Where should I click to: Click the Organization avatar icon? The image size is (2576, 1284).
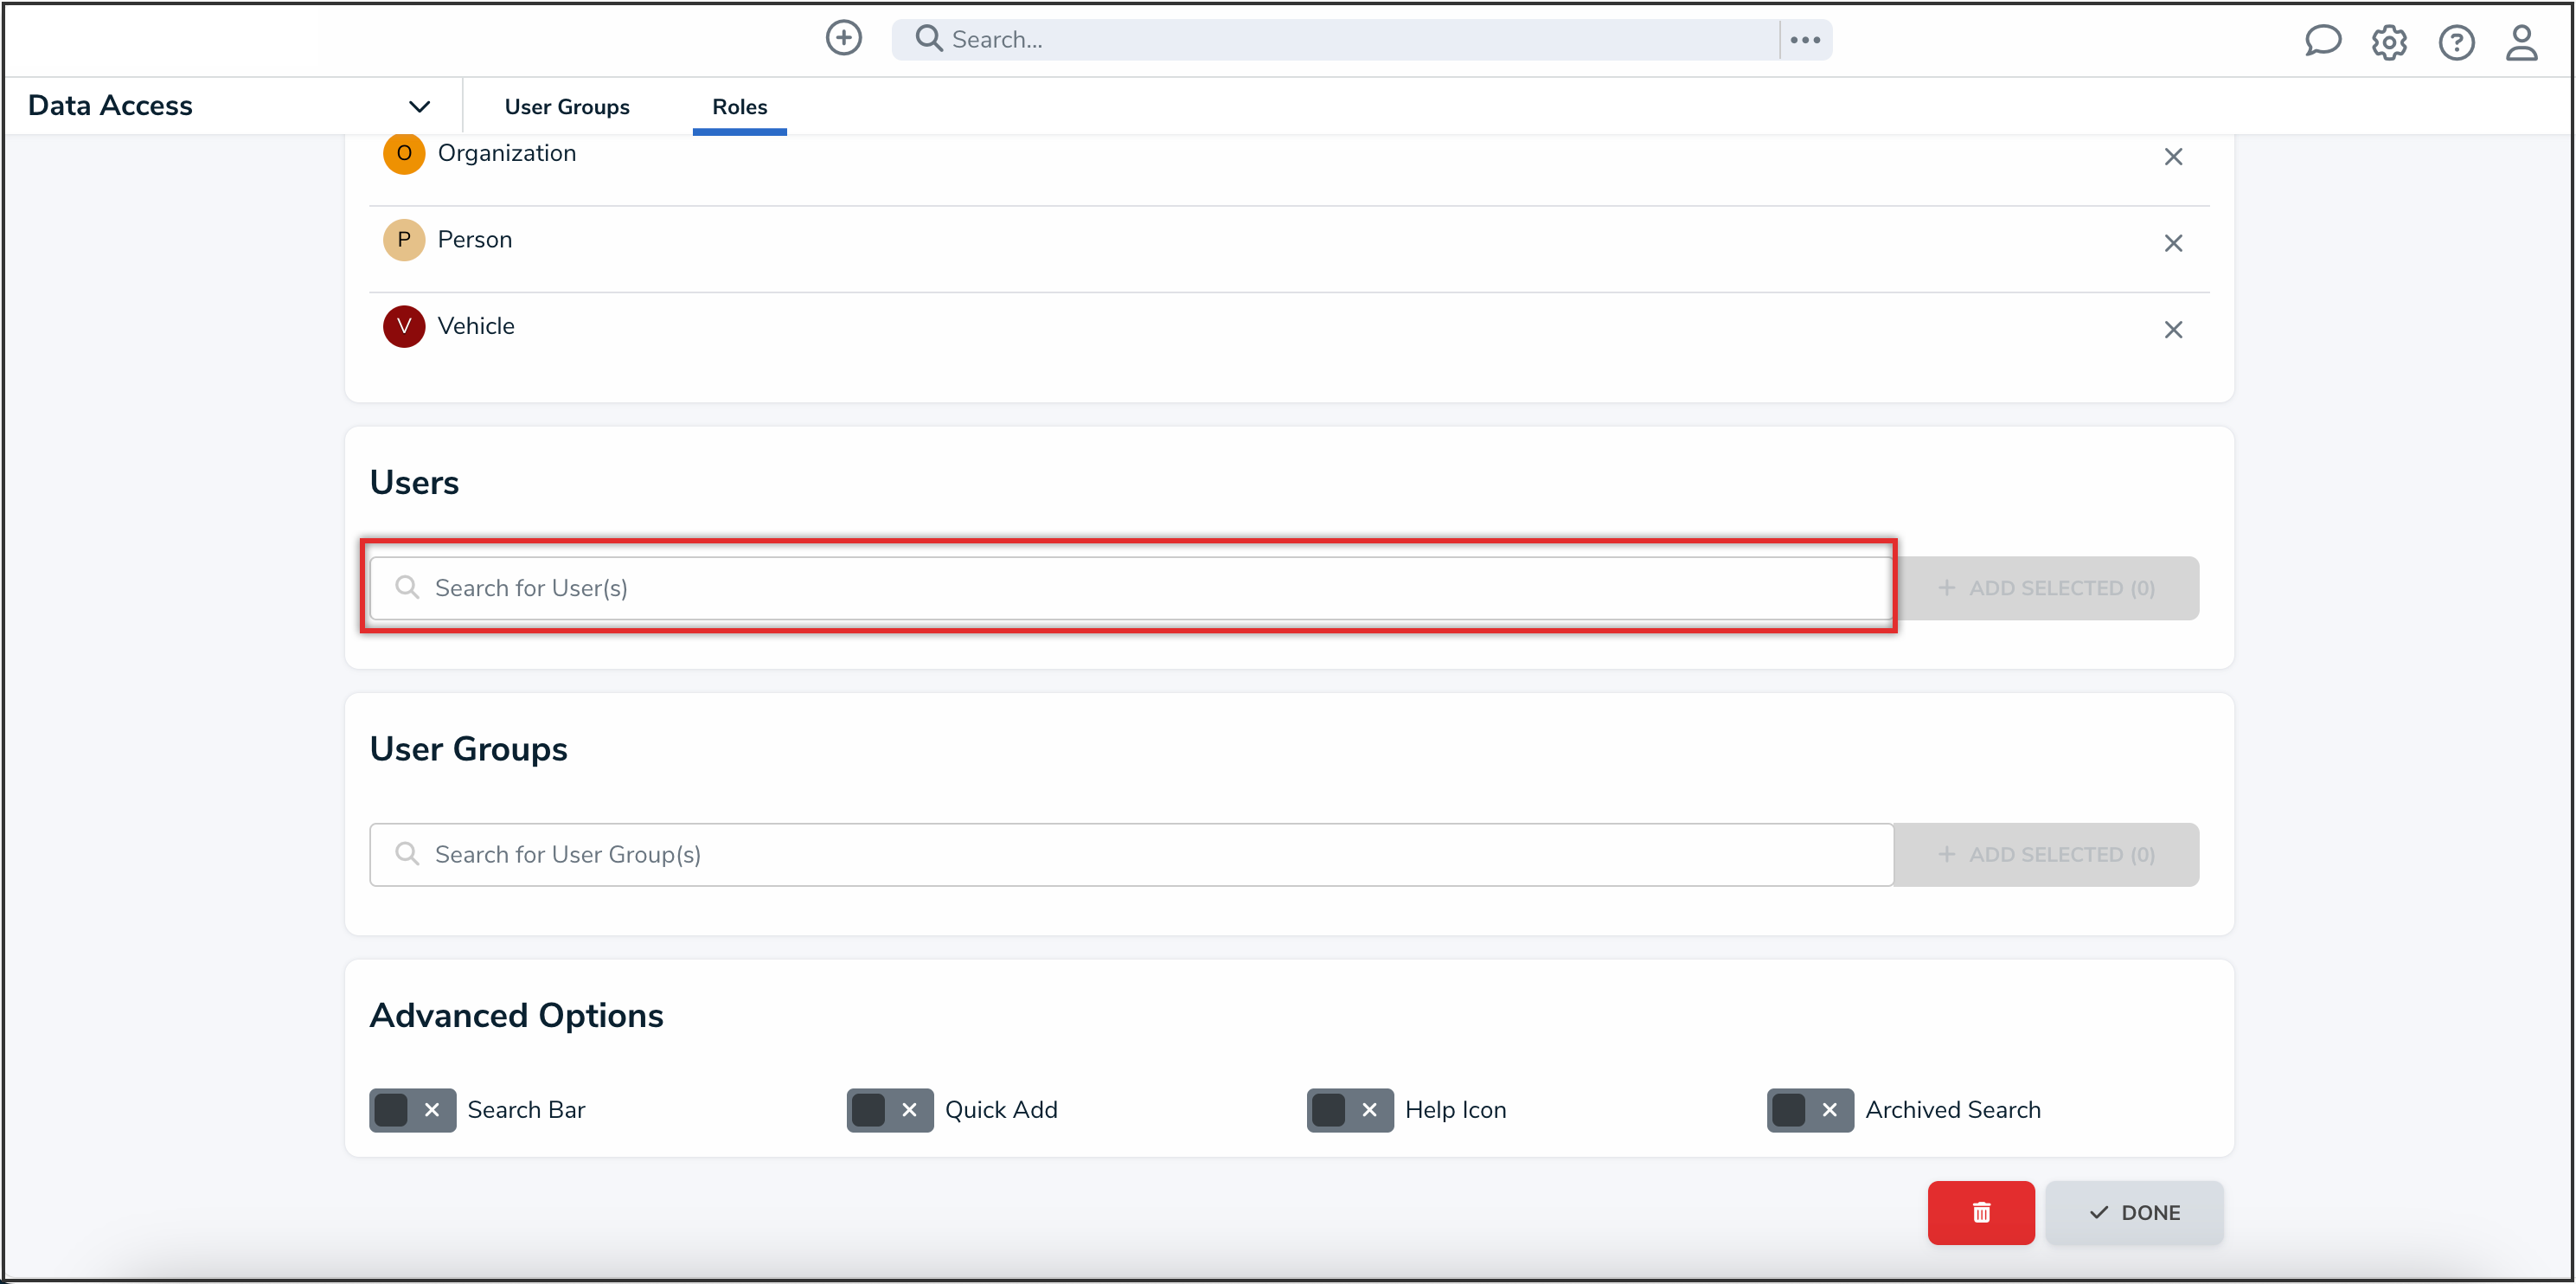pyautogui.click(x=404, y=154)
